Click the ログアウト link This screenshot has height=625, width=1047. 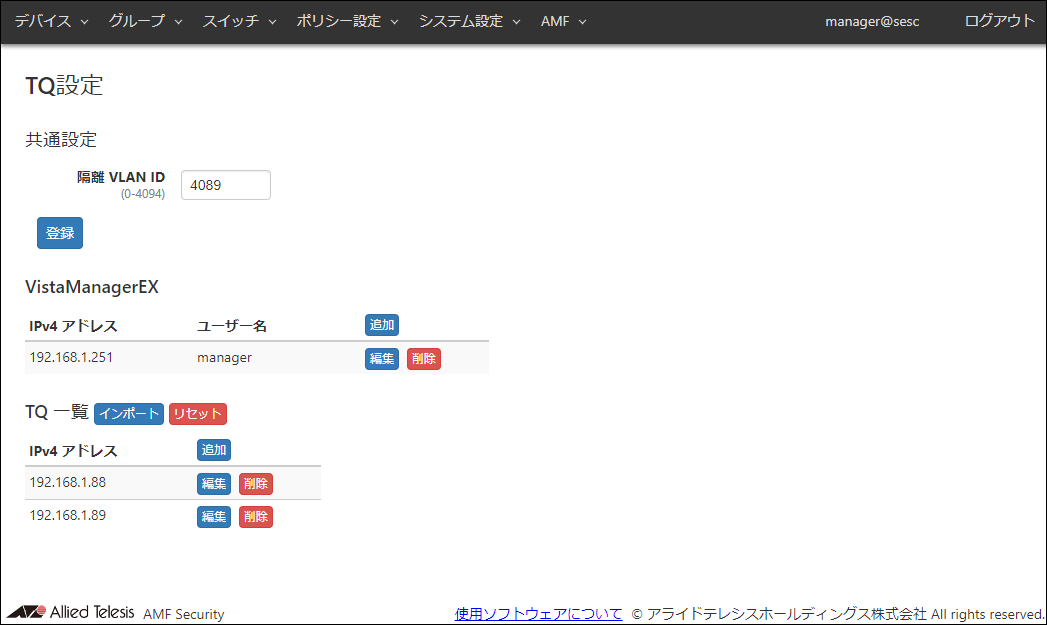pos(999,21)
